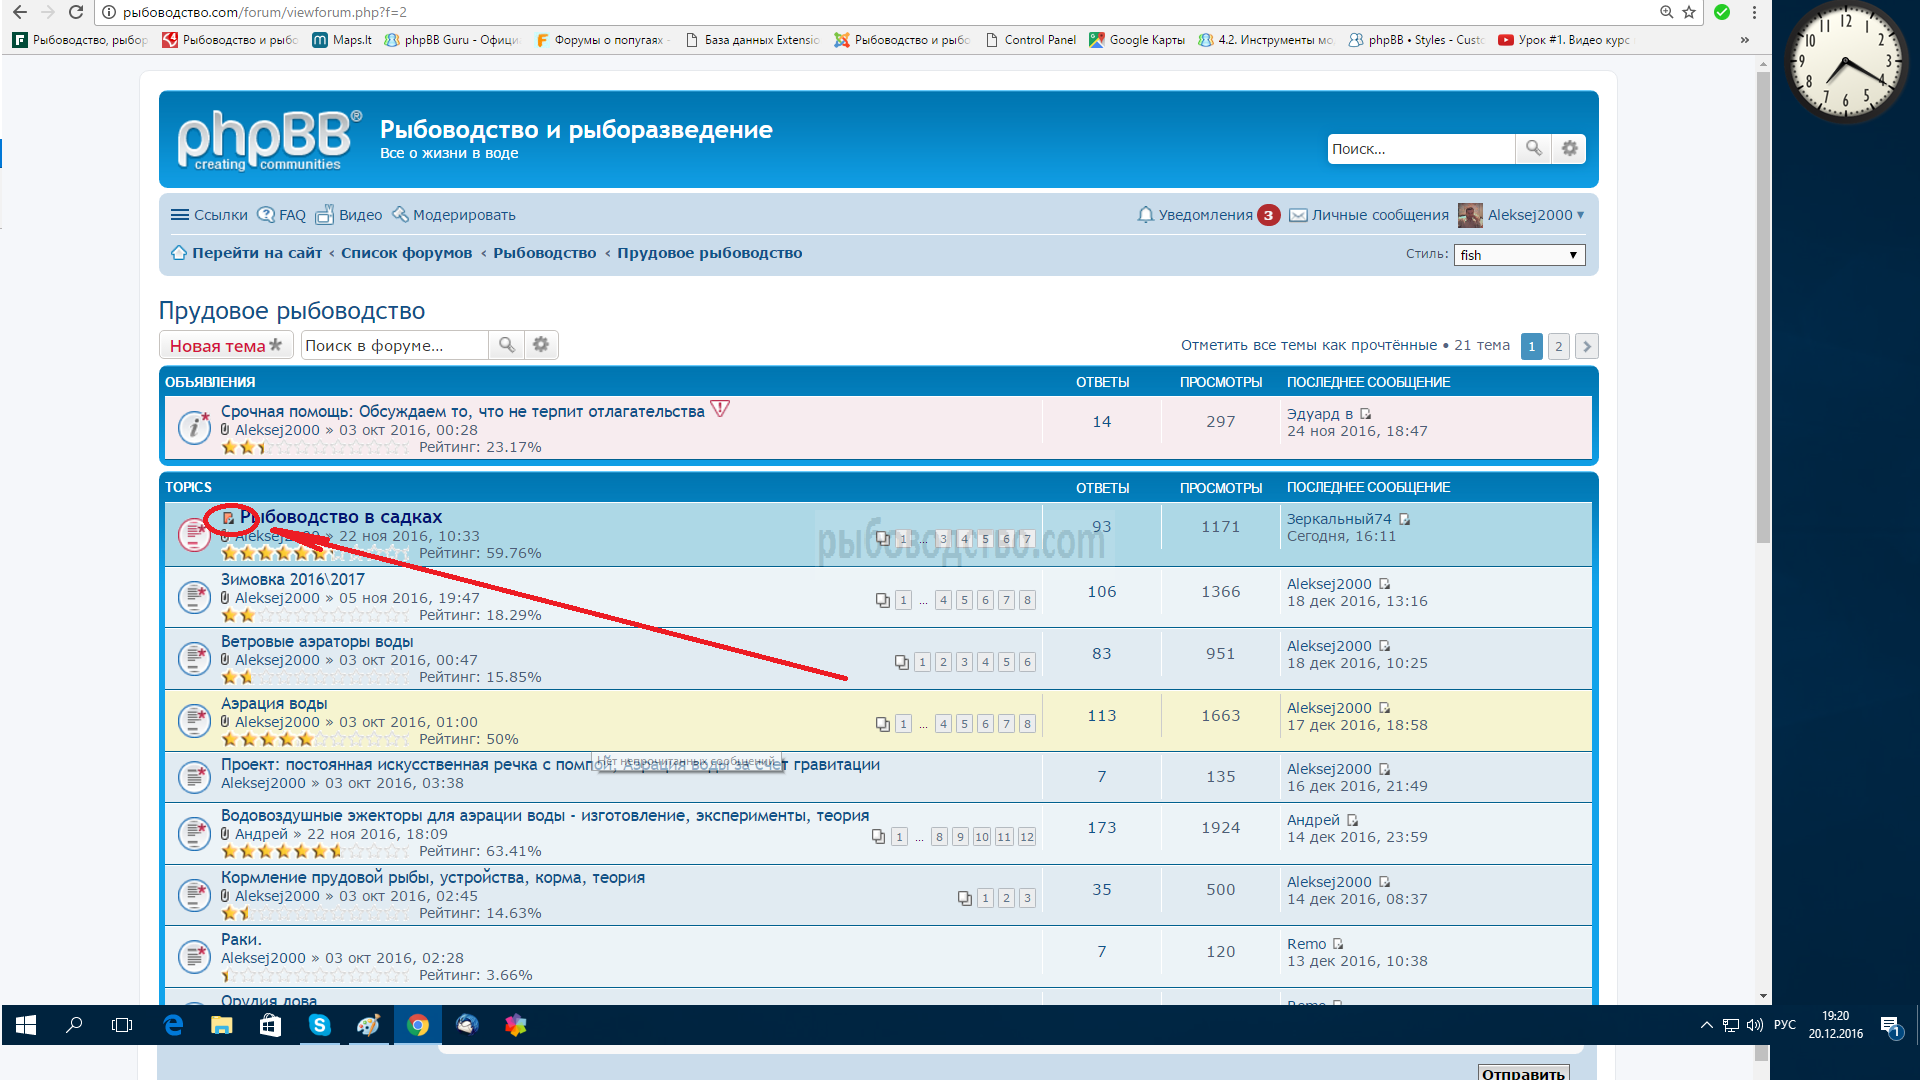
Task: Open the forum advanced search gear icon
Action: coord(541,345)
